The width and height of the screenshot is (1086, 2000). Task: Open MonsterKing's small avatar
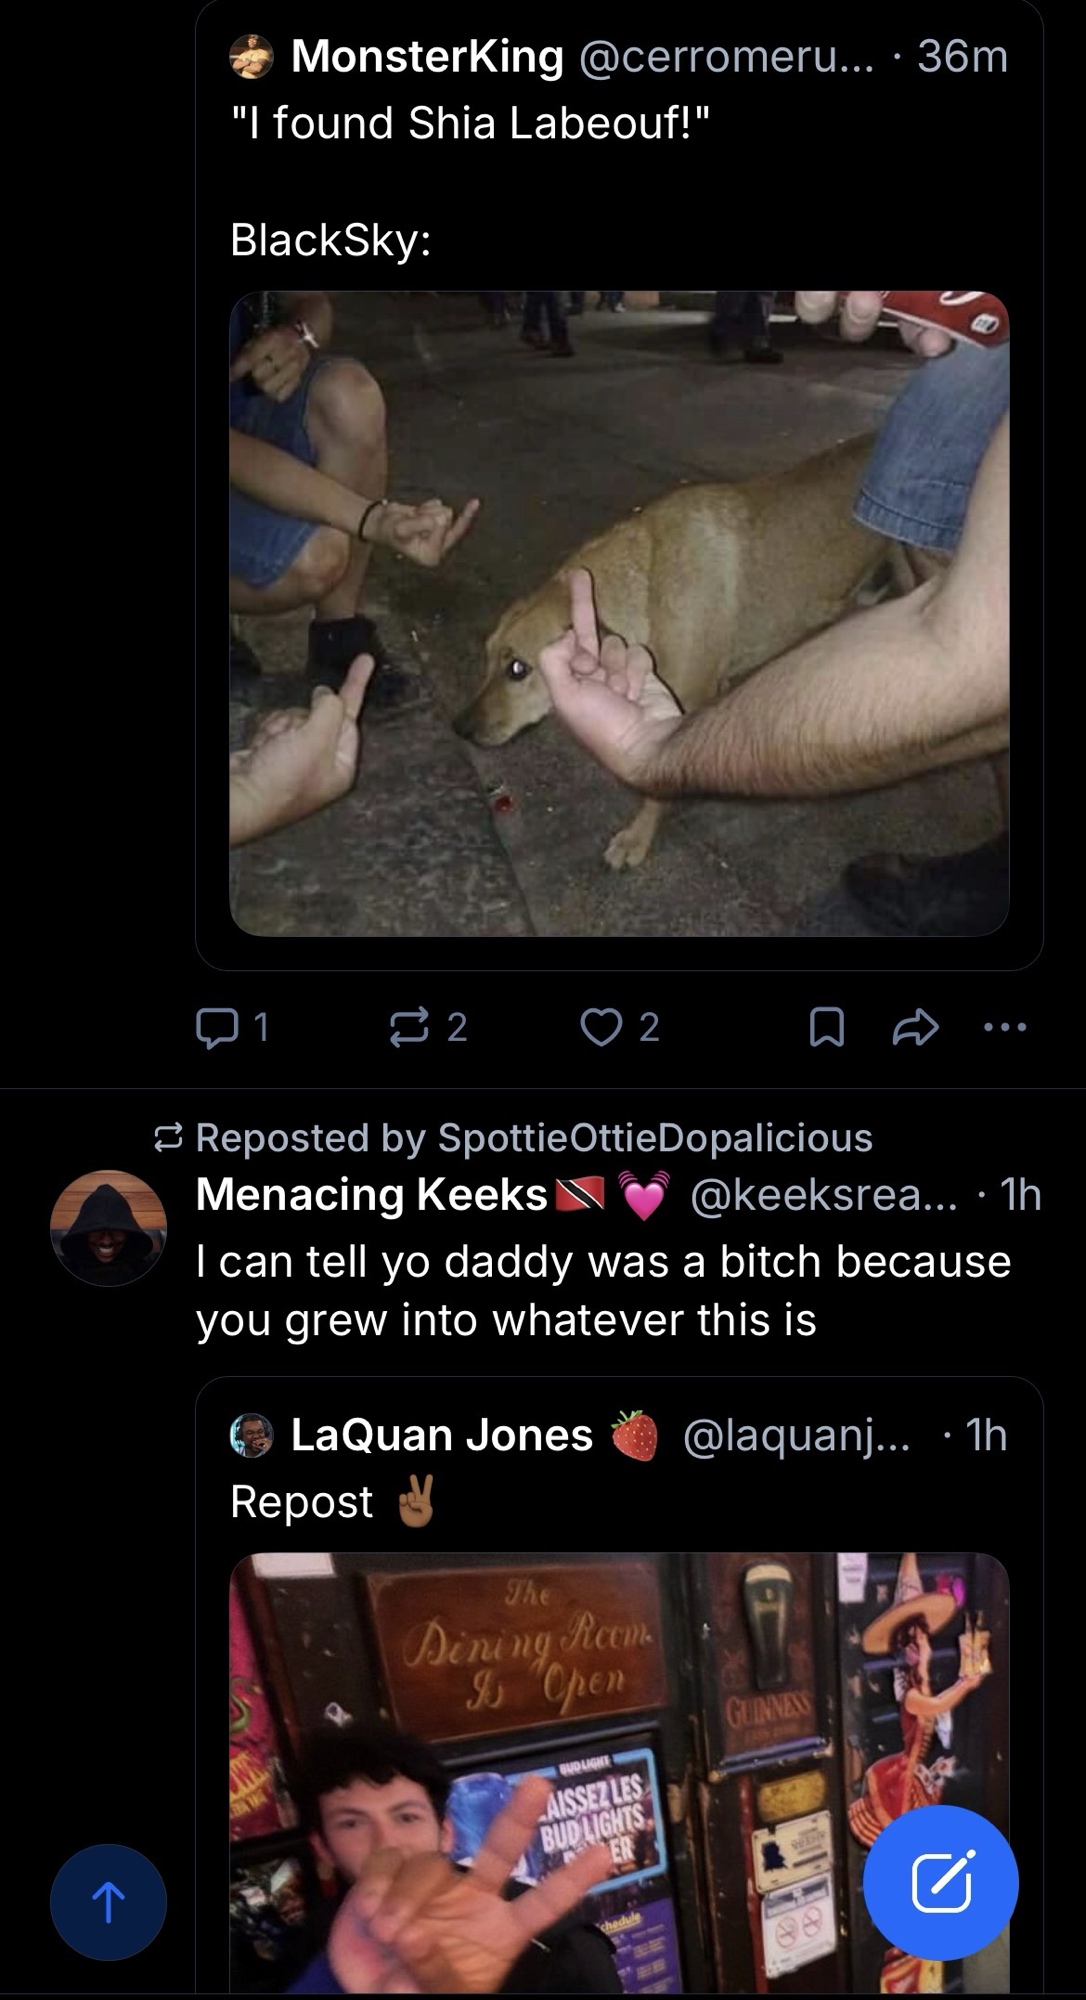tap(252, 56)
